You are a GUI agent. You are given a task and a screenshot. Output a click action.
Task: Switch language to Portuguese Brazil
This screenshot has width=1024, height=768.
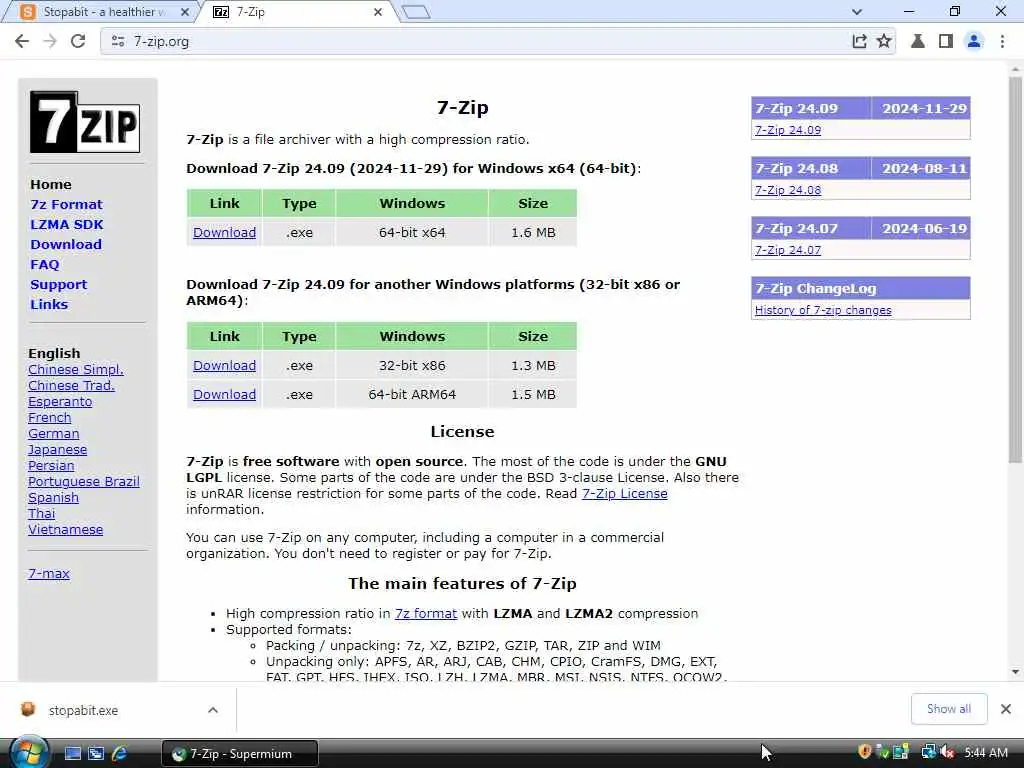click(x=84, y=481)
